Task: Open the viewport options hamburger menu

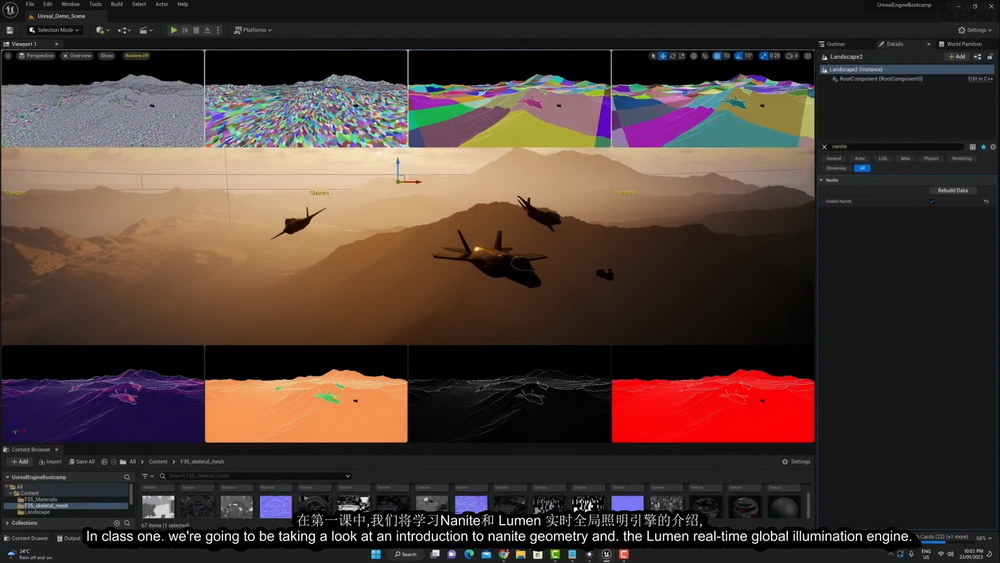Action: click(8, 56)
